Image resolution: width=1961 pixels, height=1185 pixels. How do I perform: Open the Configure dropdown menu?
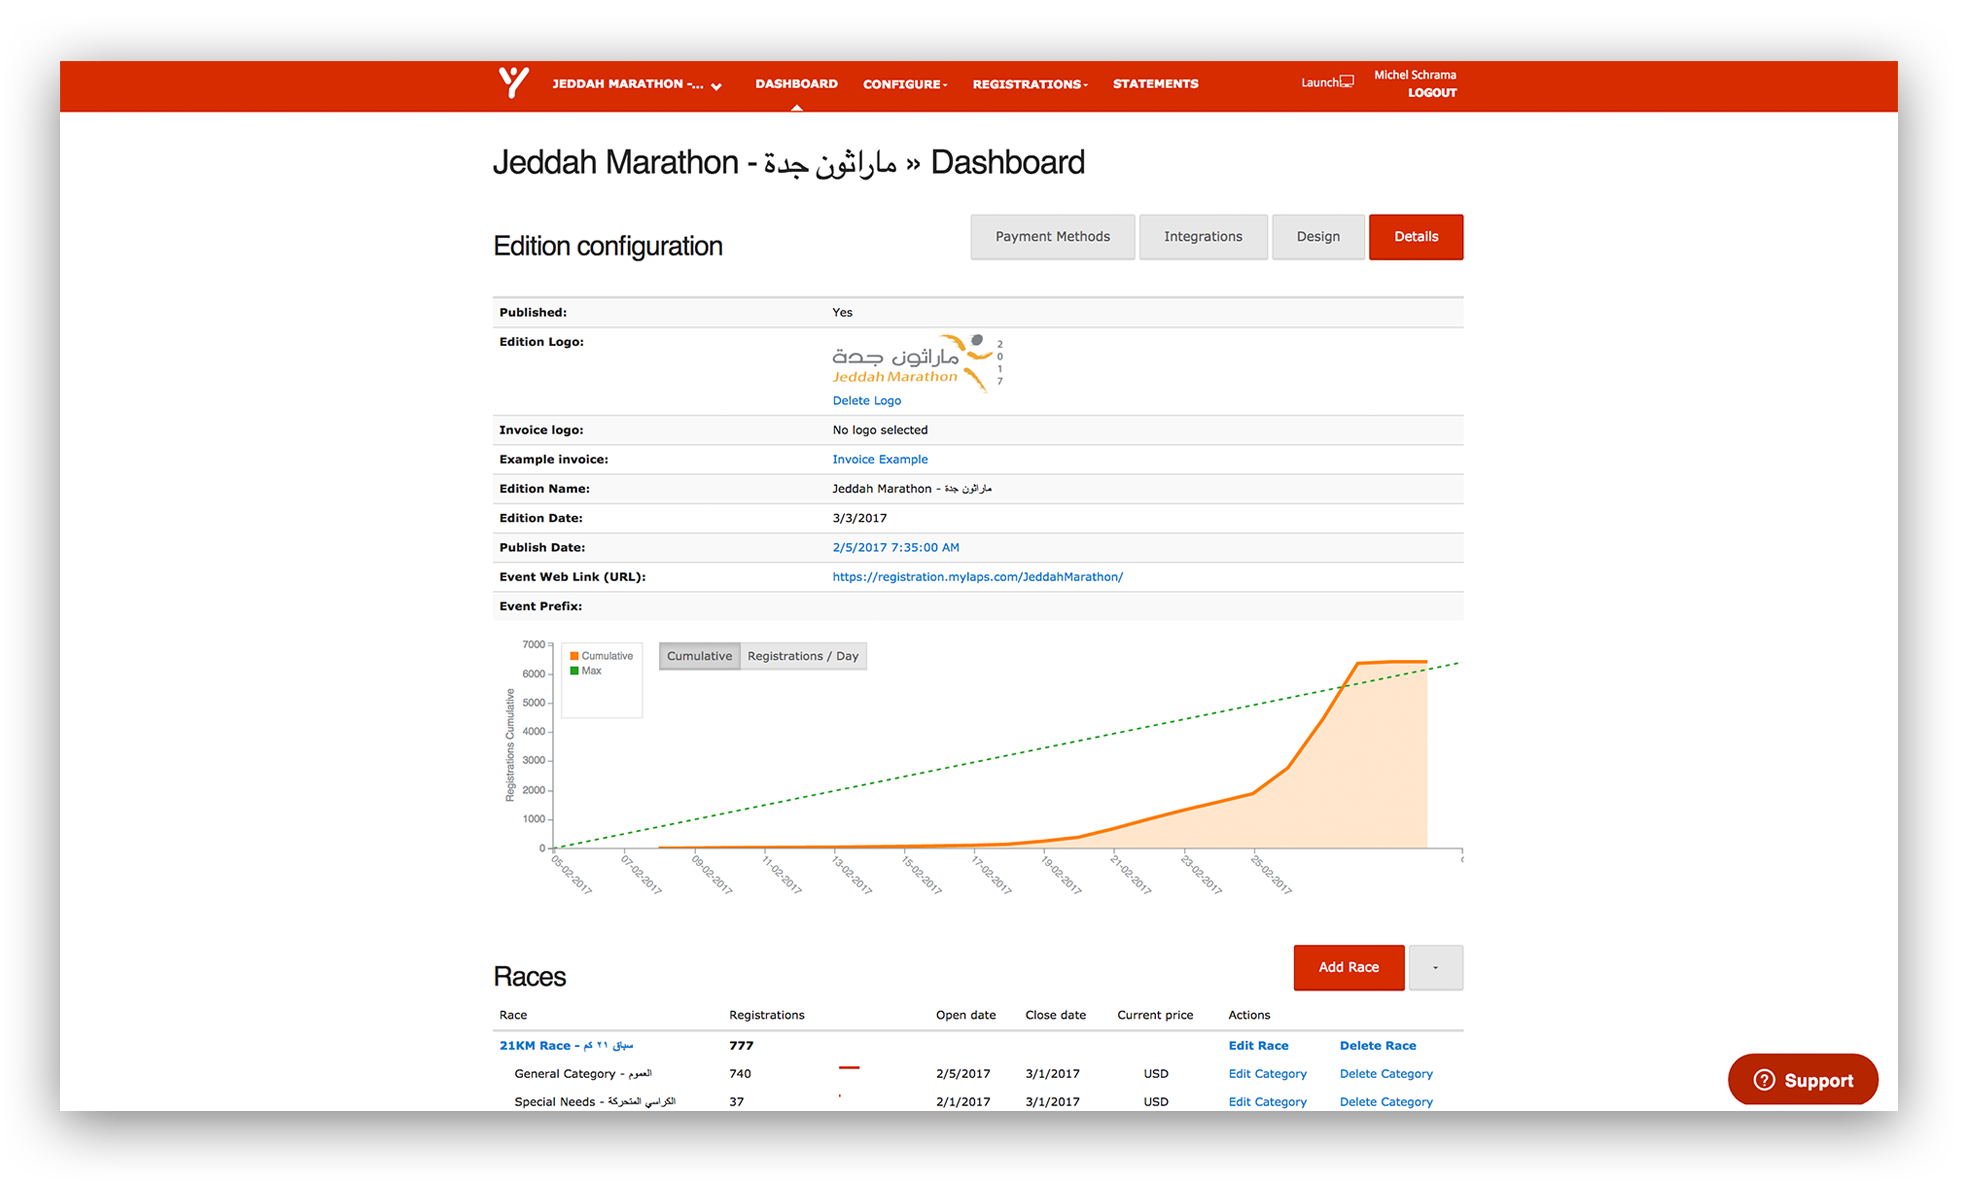905,84
